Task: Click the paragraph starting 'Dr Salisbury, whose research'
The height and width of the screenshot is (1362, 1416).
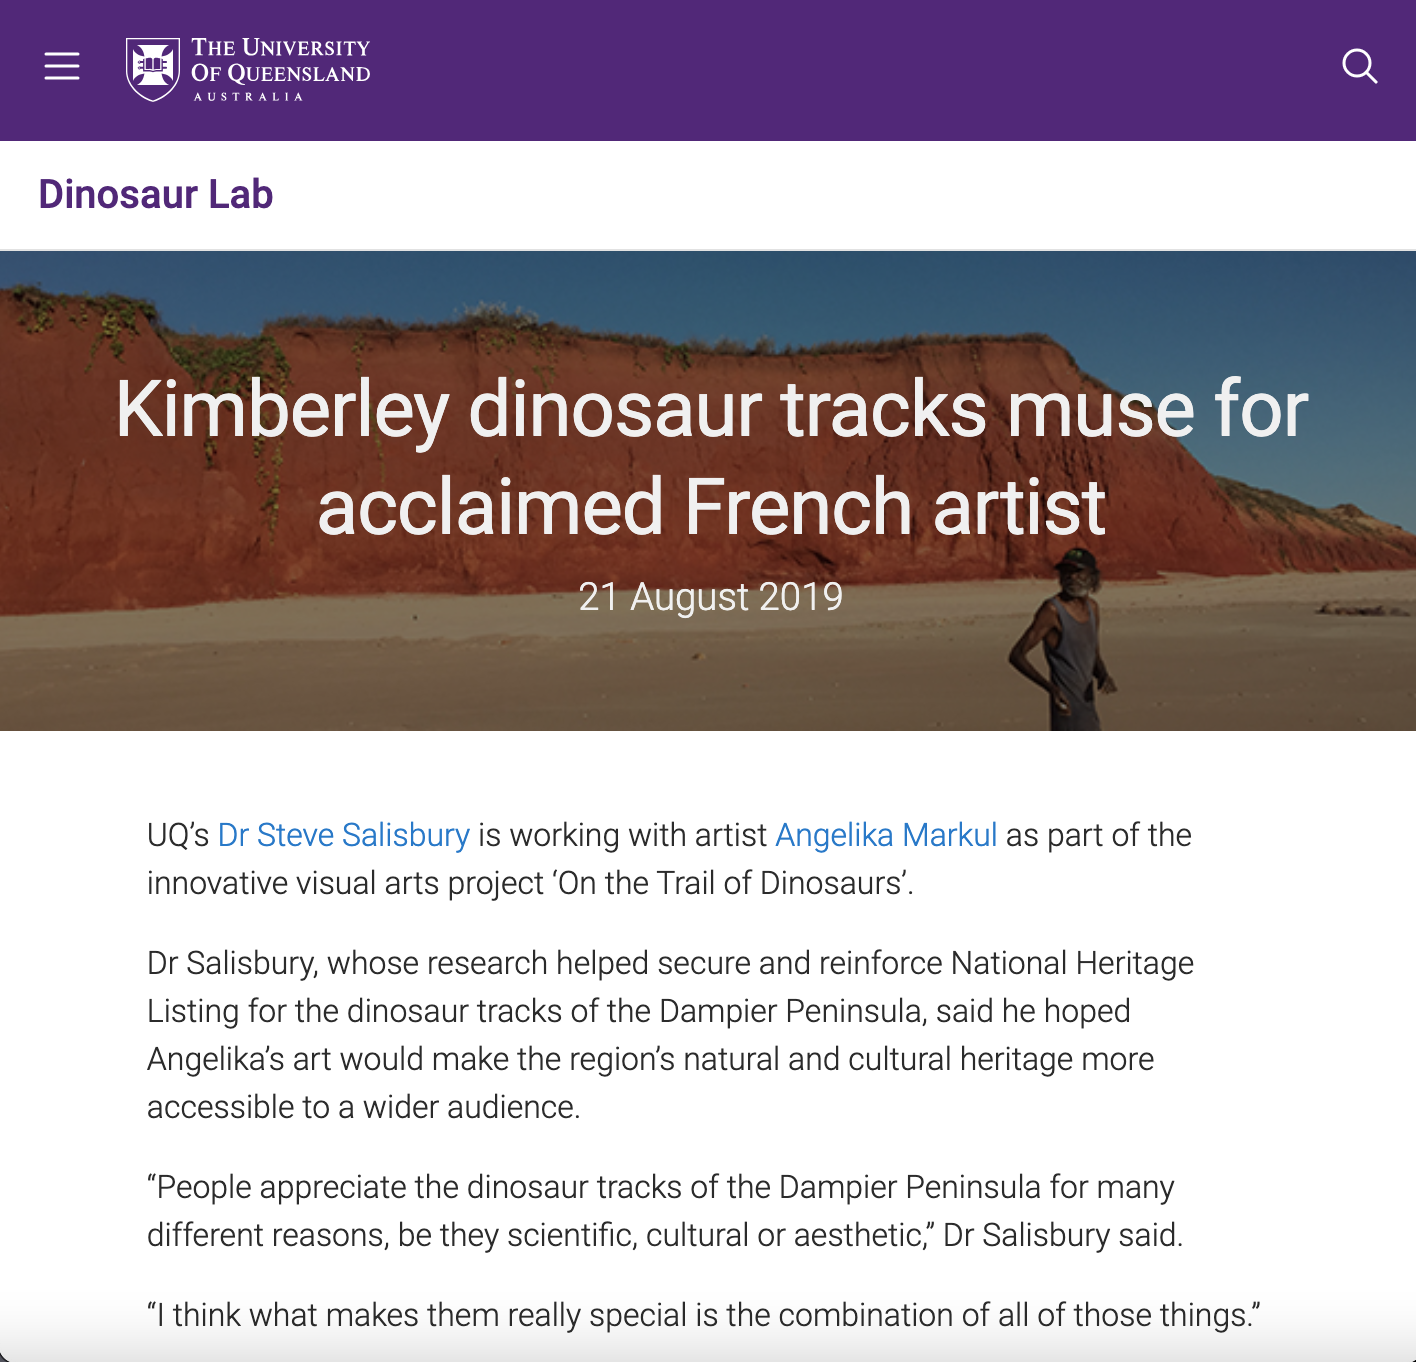Action: click(x=670, y=1035)
